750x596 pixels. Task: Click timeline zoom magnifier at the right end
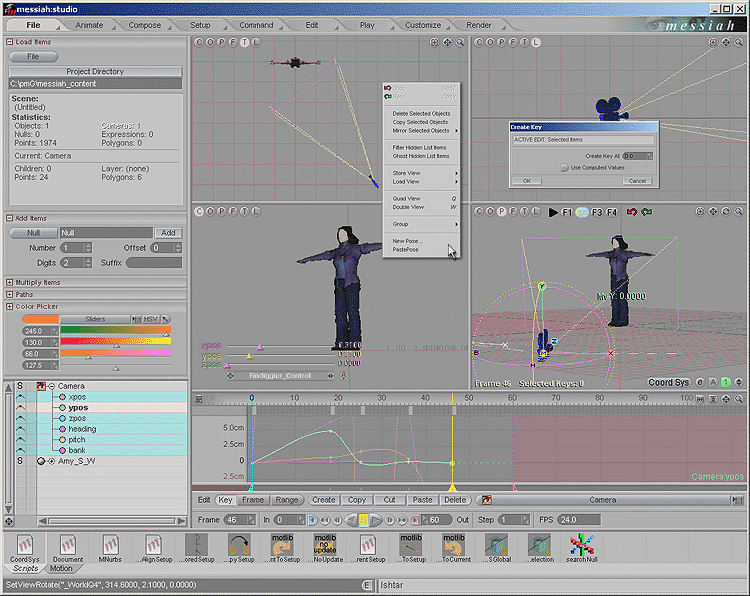pos(739,398)
